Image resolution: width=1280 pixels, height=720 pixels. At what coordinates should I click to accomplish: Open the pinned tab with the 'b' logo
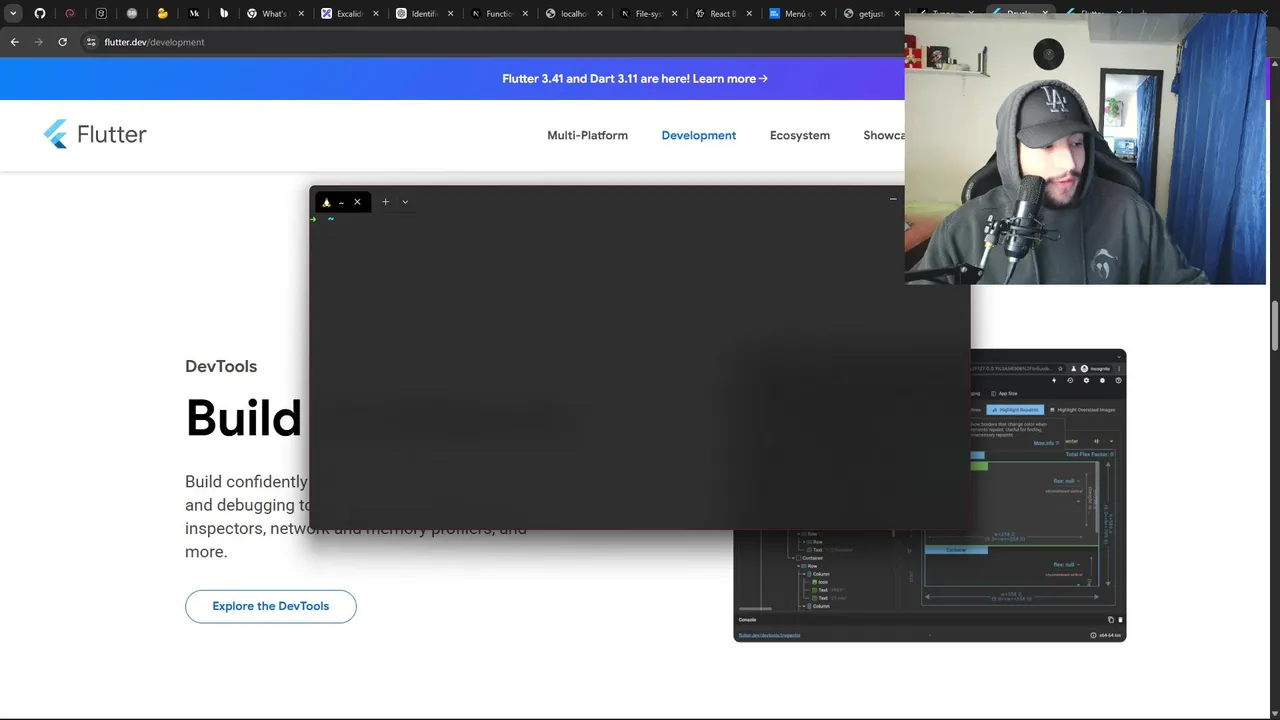[224, 14]
